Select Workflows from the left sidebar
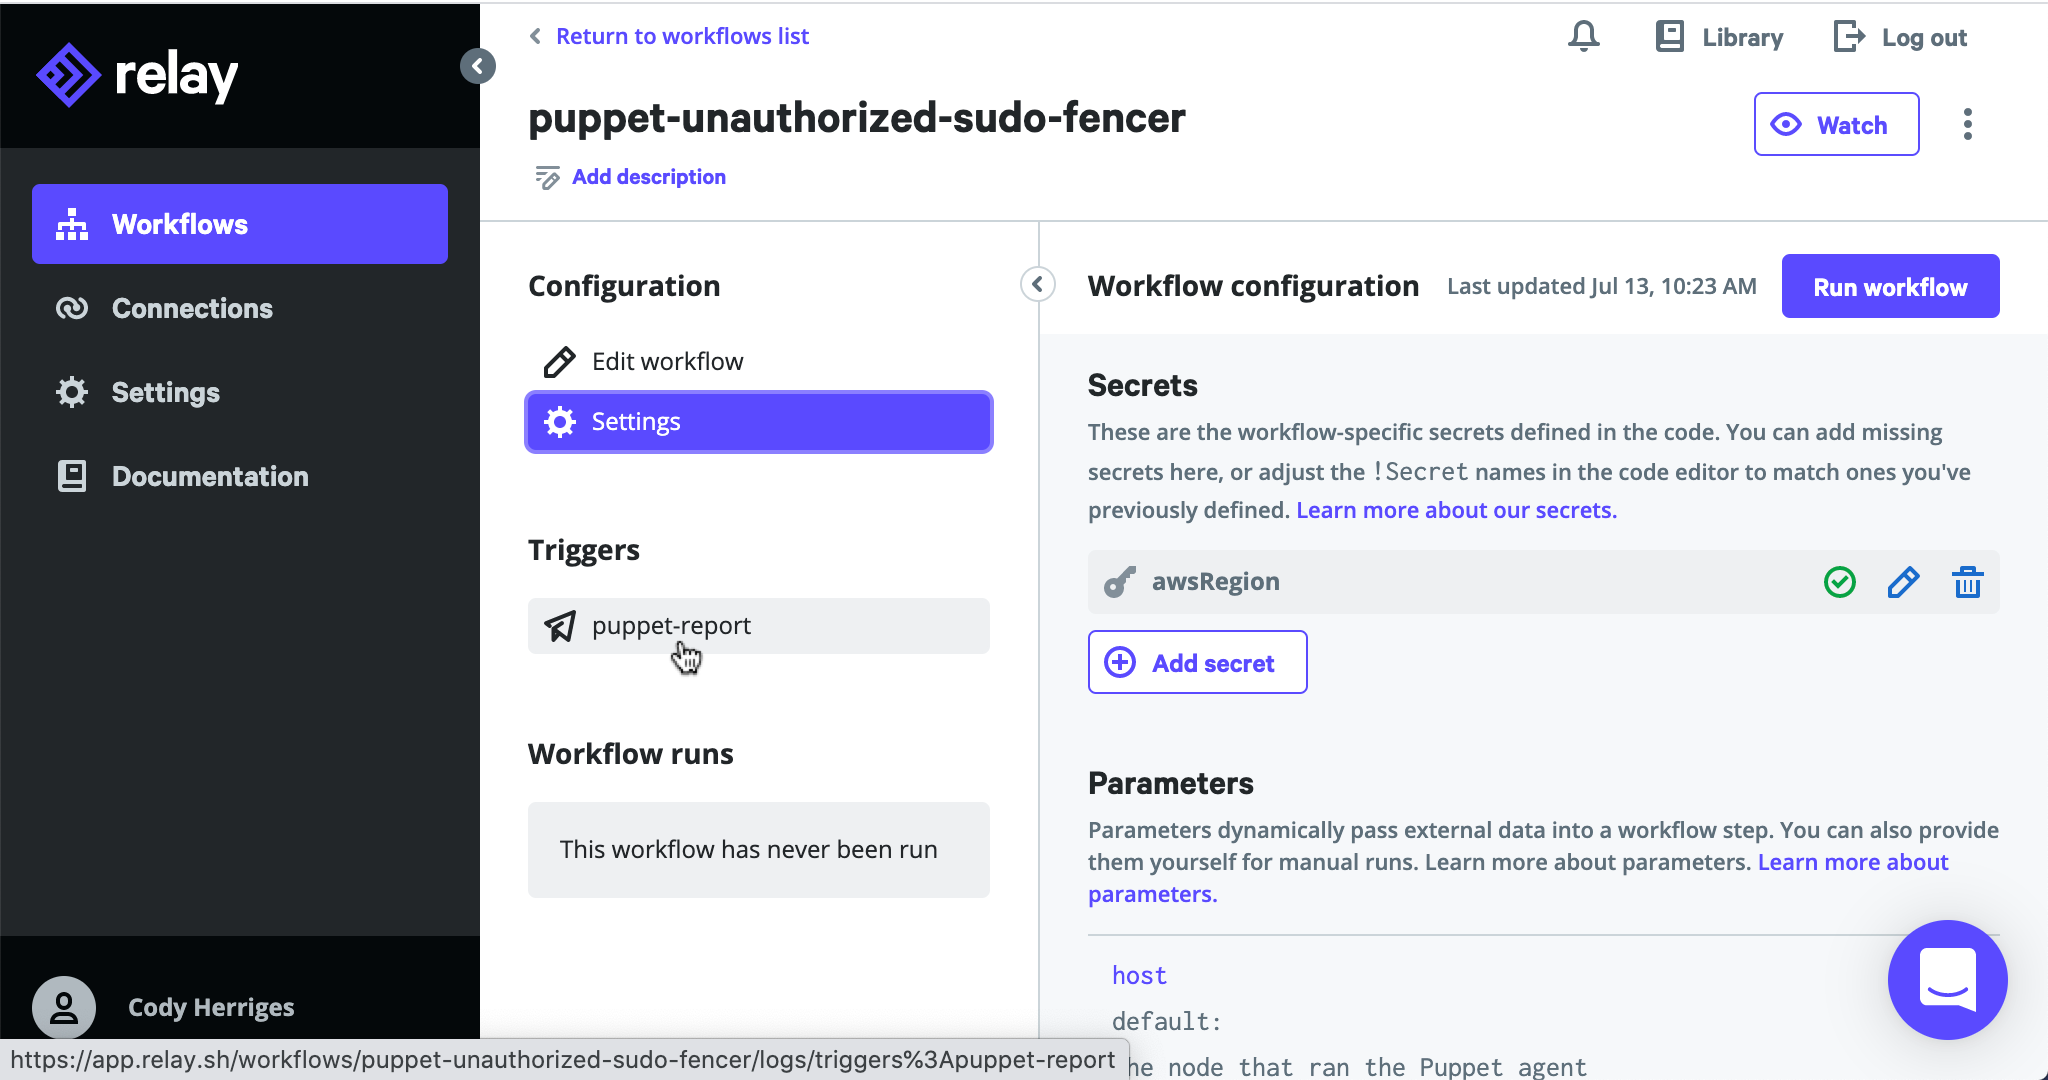Screen dimensions: 2048x1080 coord(241,224)
